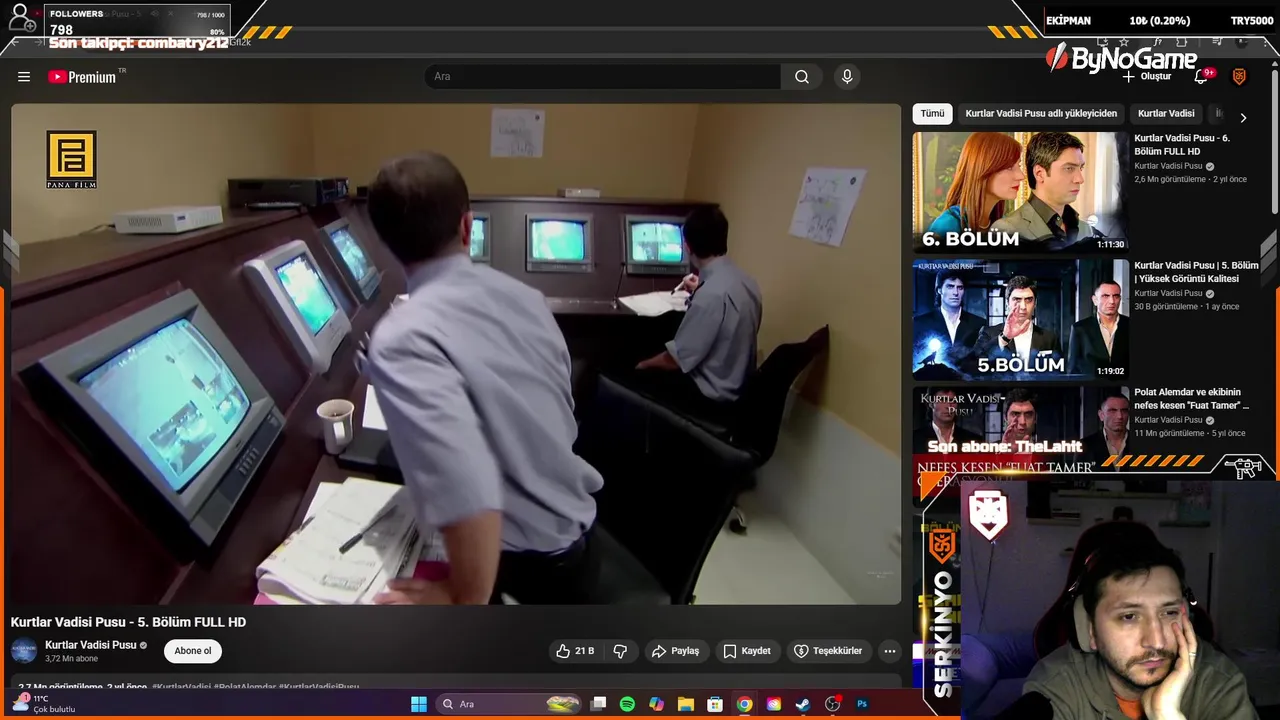This screenshot has width=1280, height=720.
Task: Bookmark this page with star icon
Action: (x=1124, y=42)
